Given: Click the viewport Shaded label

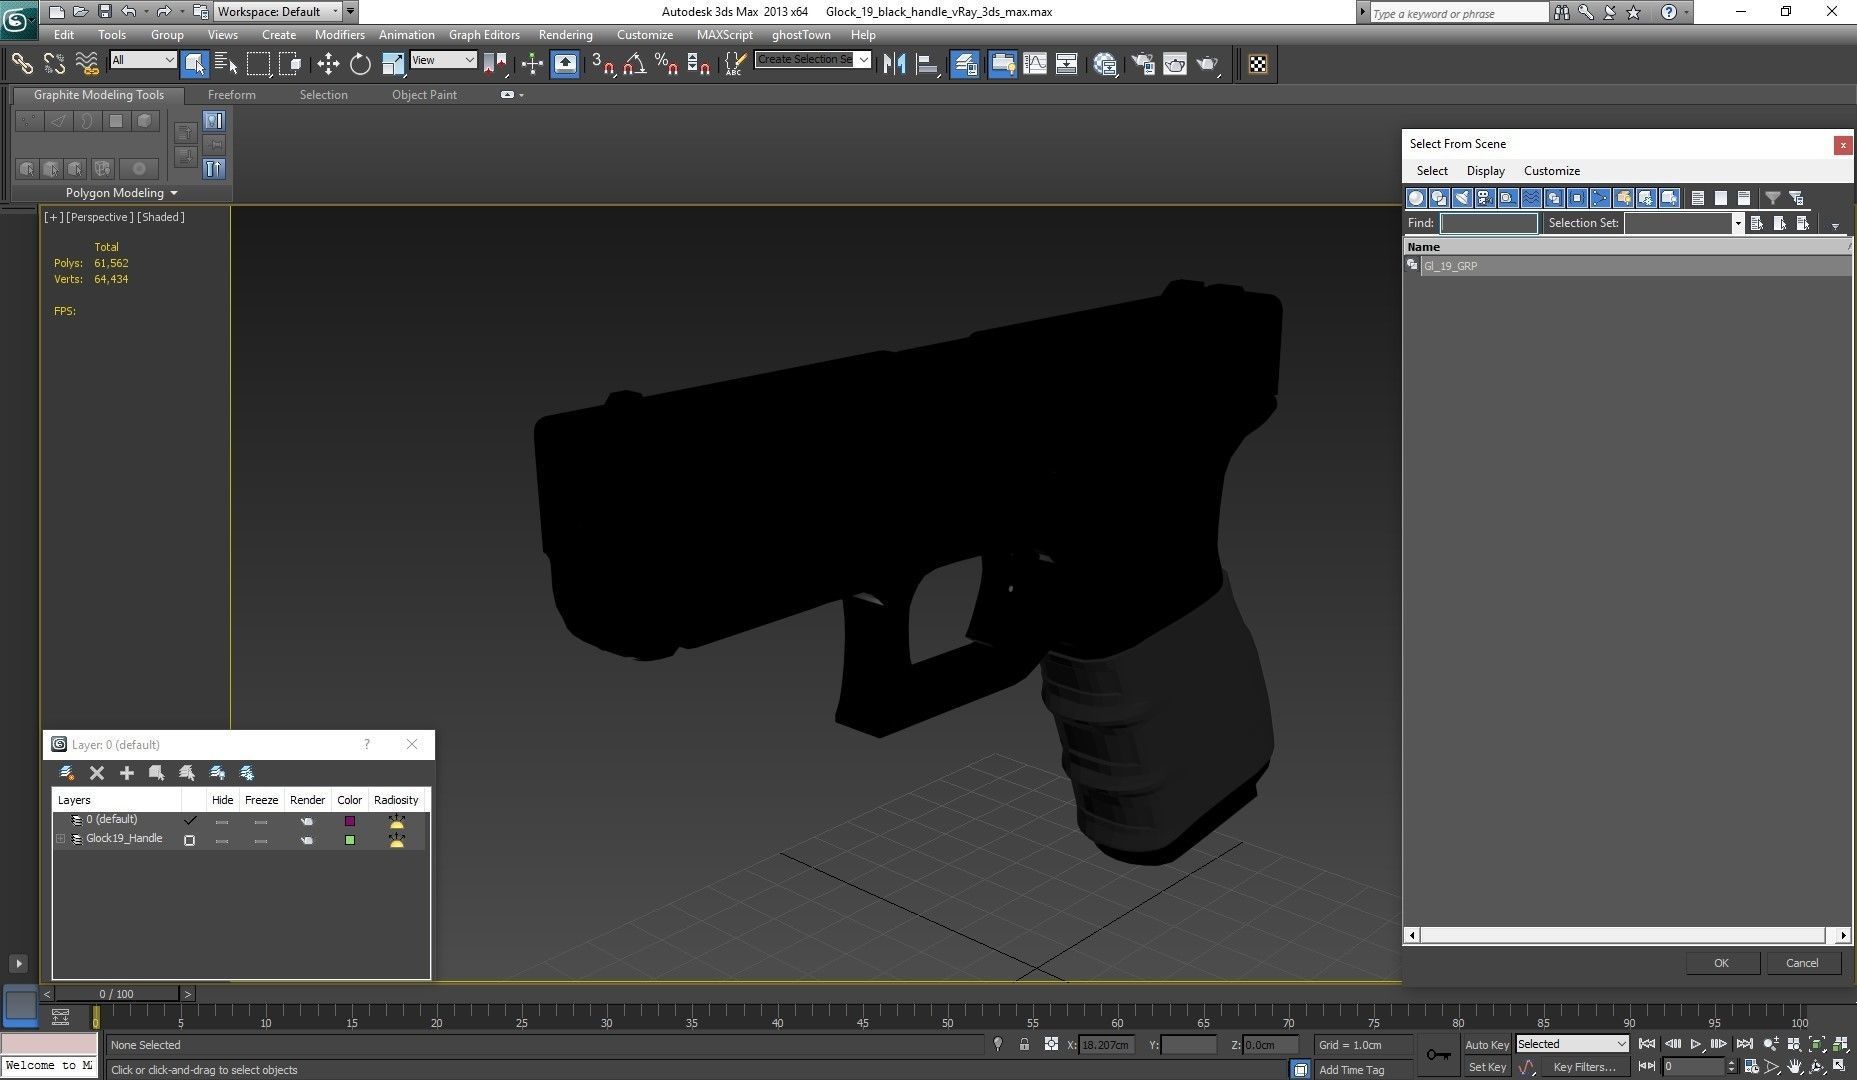Looking at the screenshot, I should click(160, 217).
